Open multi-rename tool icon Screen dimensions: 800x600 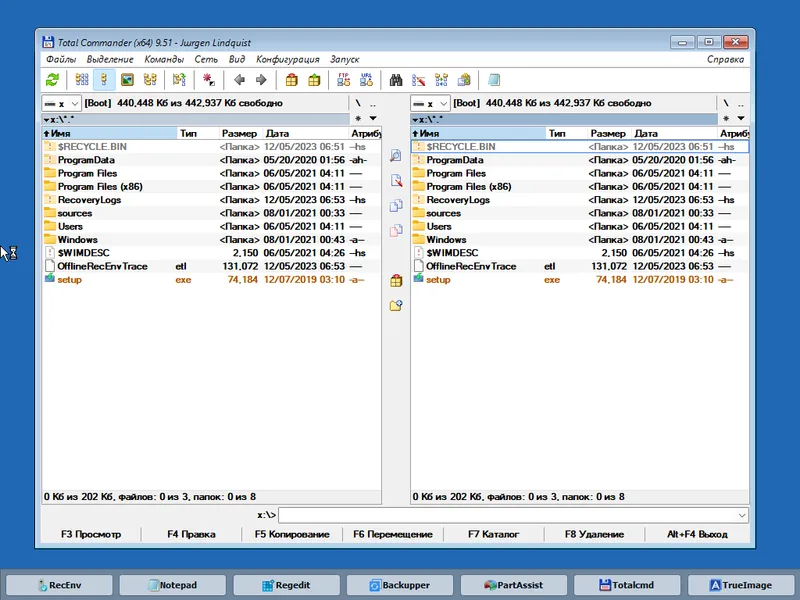(418, 80)
